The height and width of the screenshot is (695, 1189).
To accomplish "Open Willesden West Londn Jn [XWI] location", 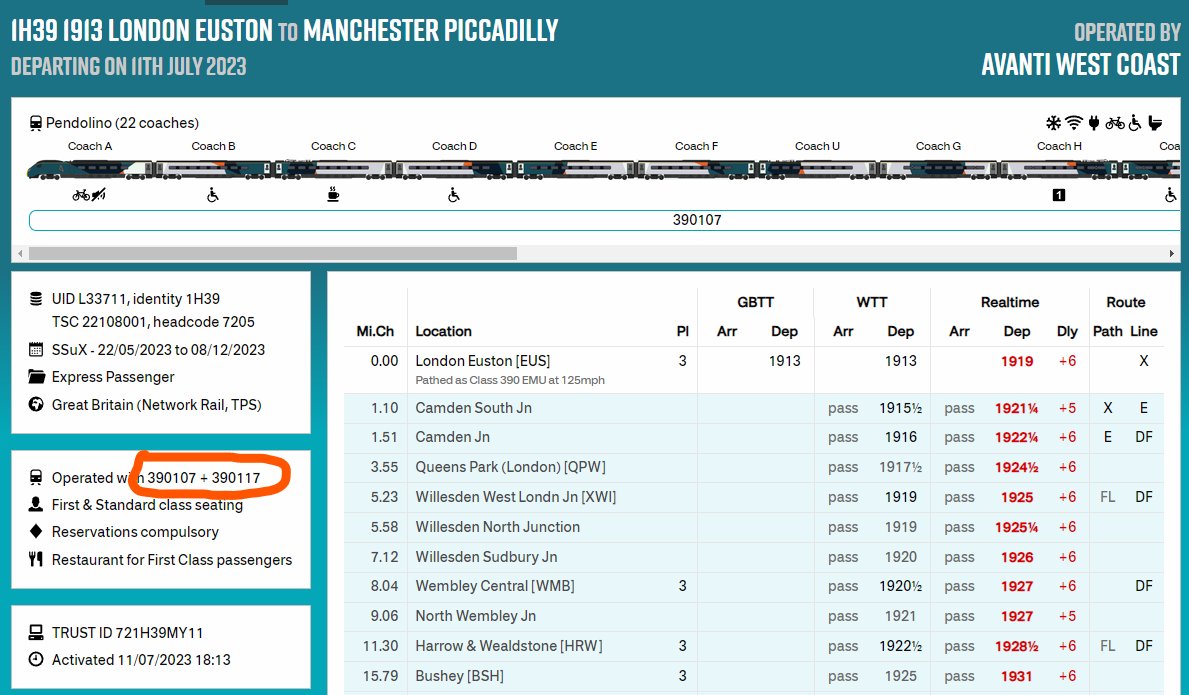I will coord(516,496).
